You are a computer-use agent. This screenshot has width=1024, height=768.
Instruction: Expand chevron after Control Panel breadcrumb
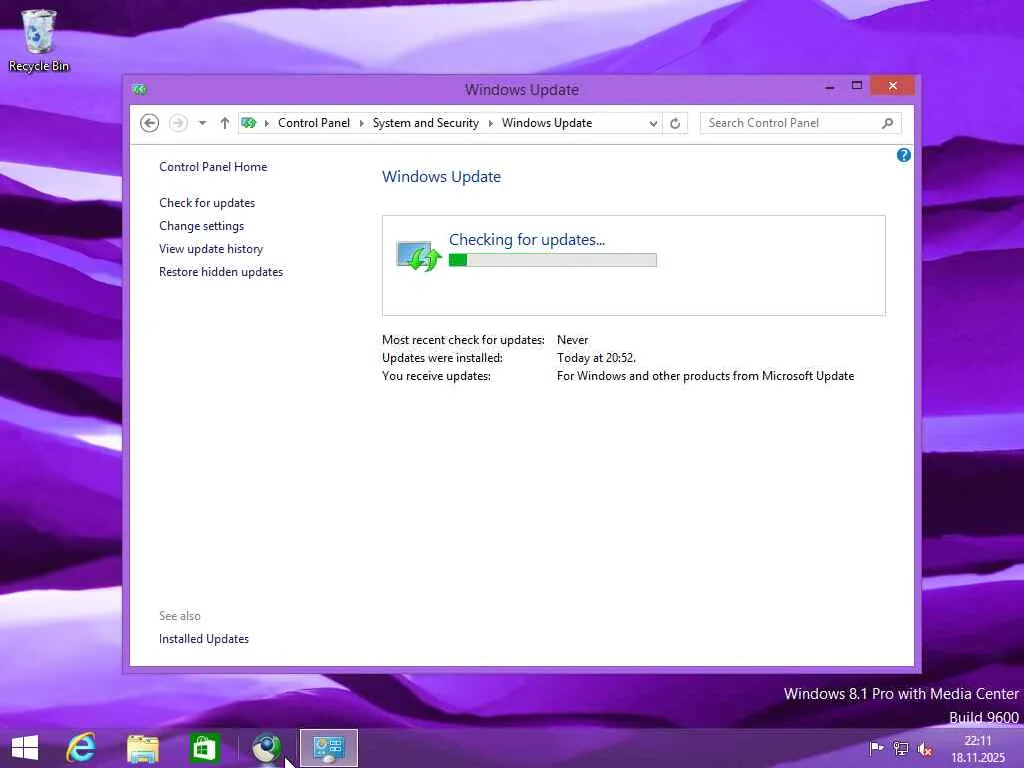click(361, 123)
